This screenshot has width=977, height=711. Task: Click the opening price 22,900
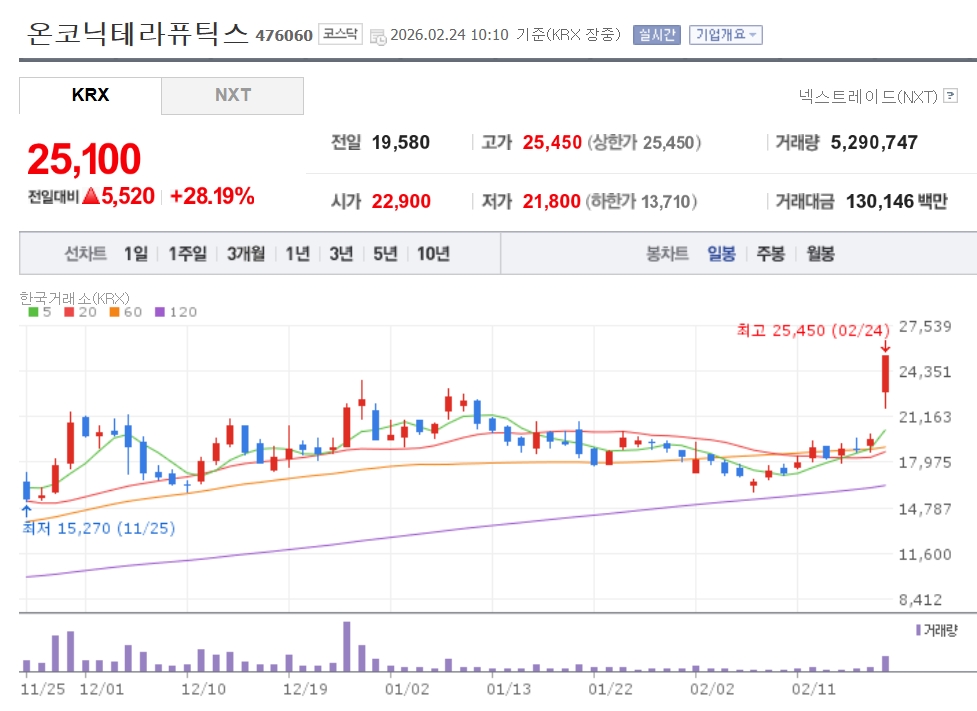pyautogui.click(x=401, y=201)
